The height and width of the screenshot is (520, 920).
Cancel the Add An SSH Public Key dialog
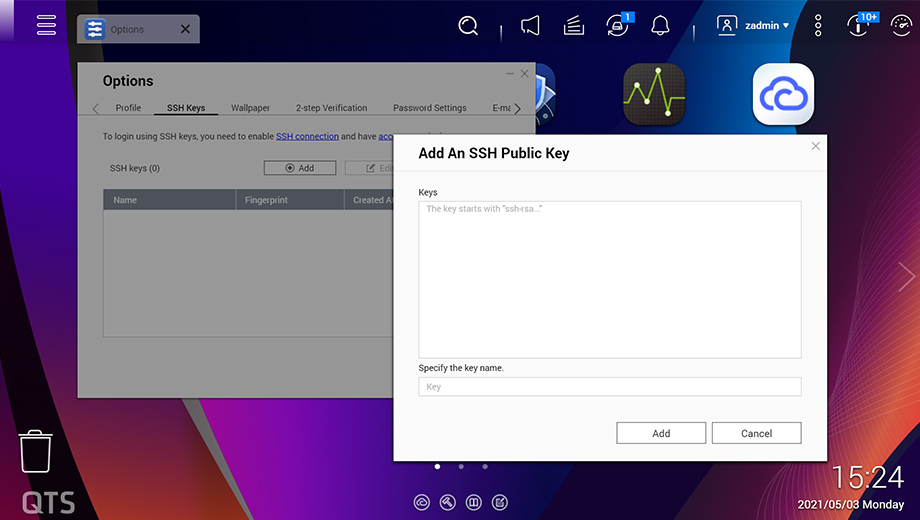[x=756, y=433]
